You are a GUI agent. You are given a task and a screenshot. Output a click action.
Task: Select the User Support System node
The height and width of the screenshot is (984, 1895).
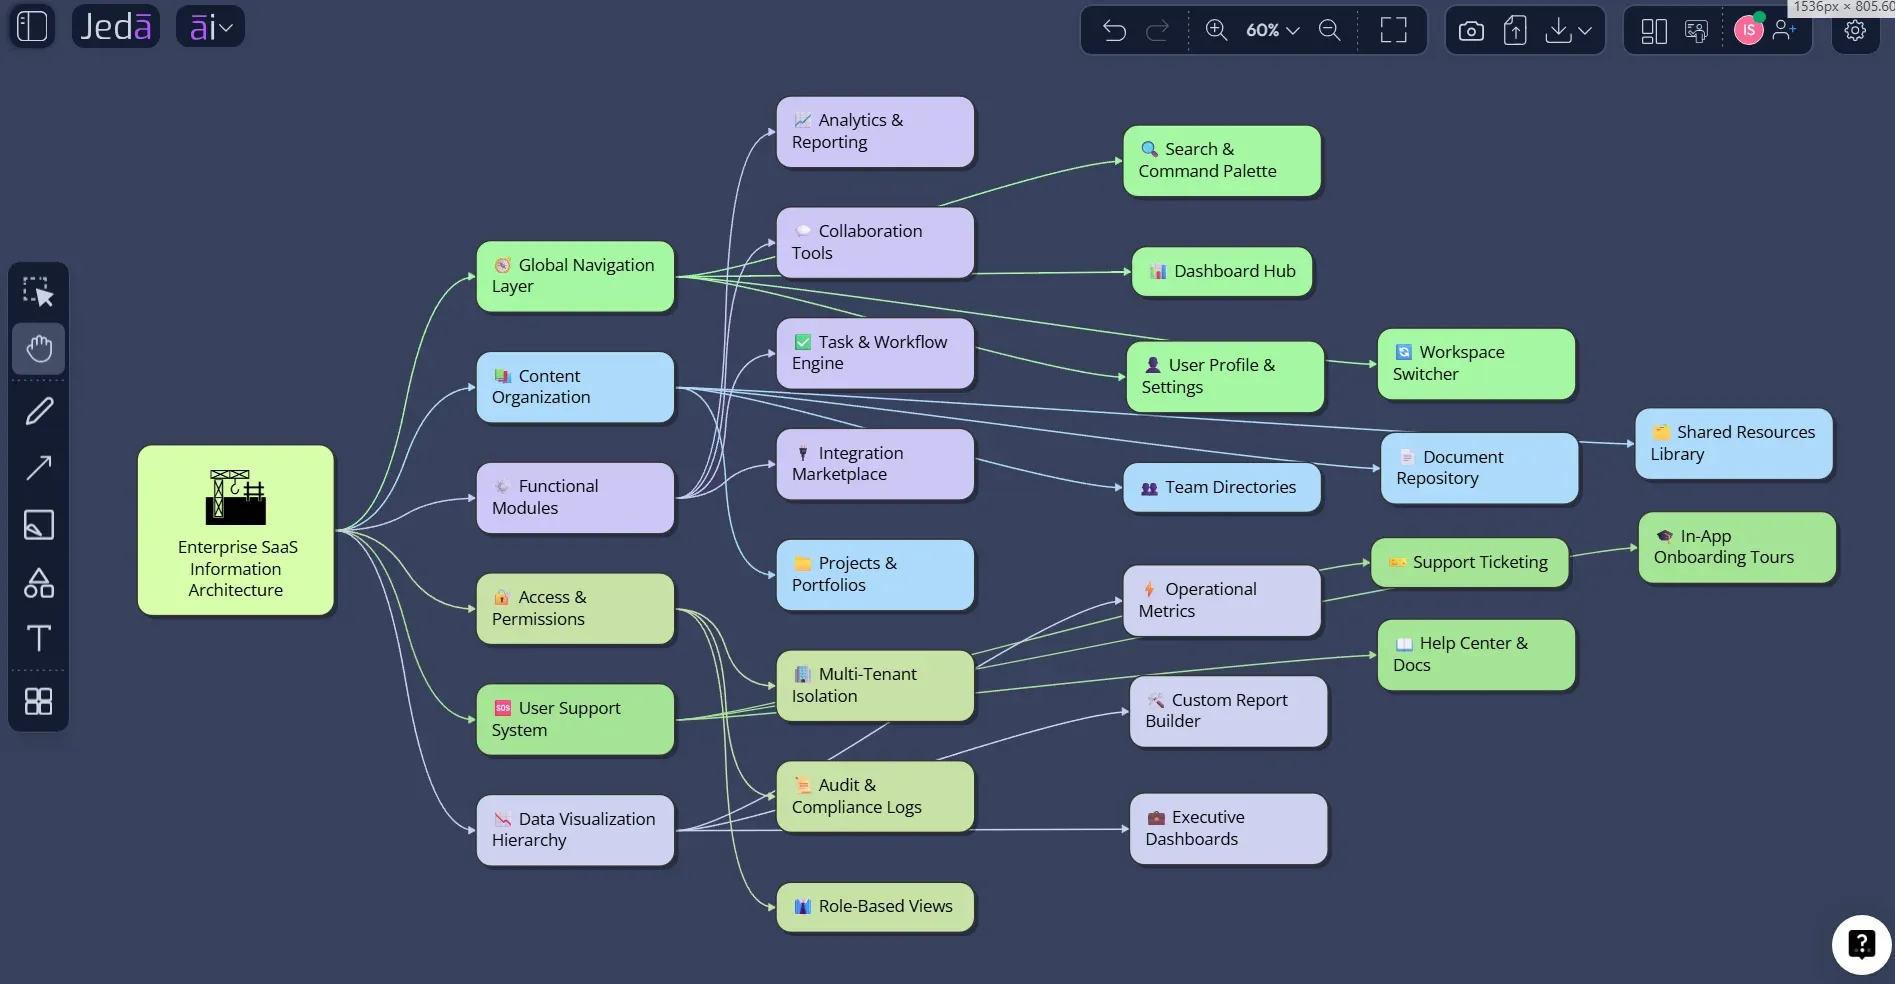coord(575,719)
